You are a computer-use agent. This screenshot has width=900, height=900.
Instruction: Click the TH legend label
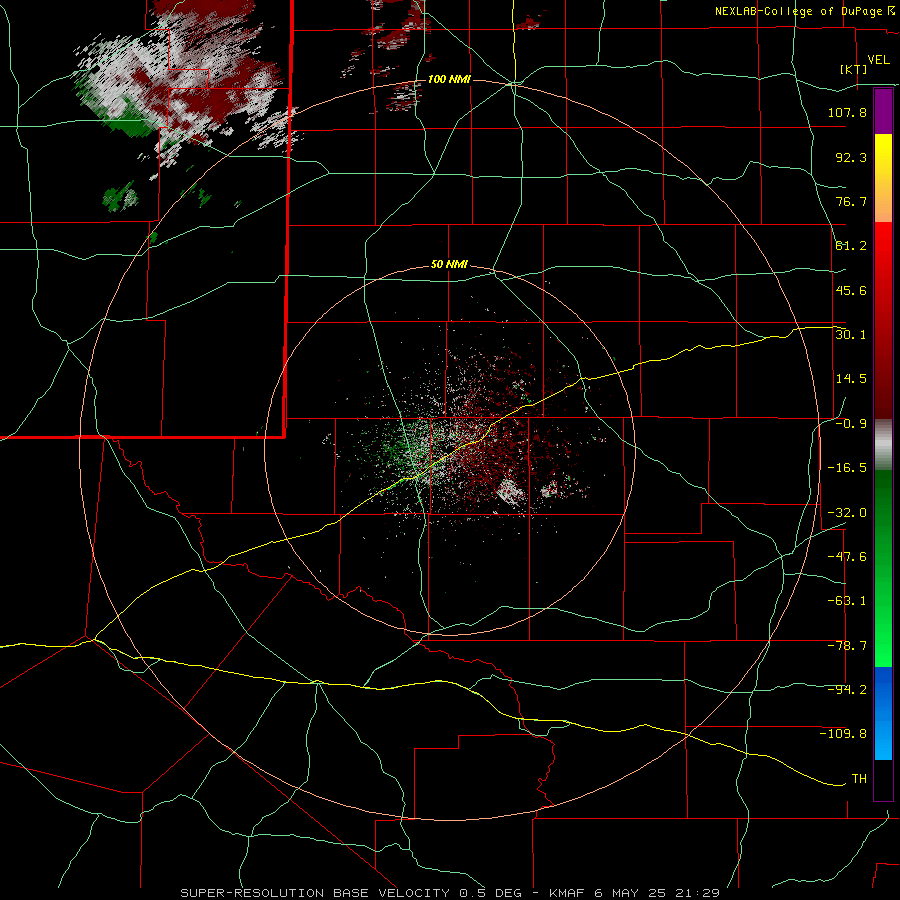[859, 779]
